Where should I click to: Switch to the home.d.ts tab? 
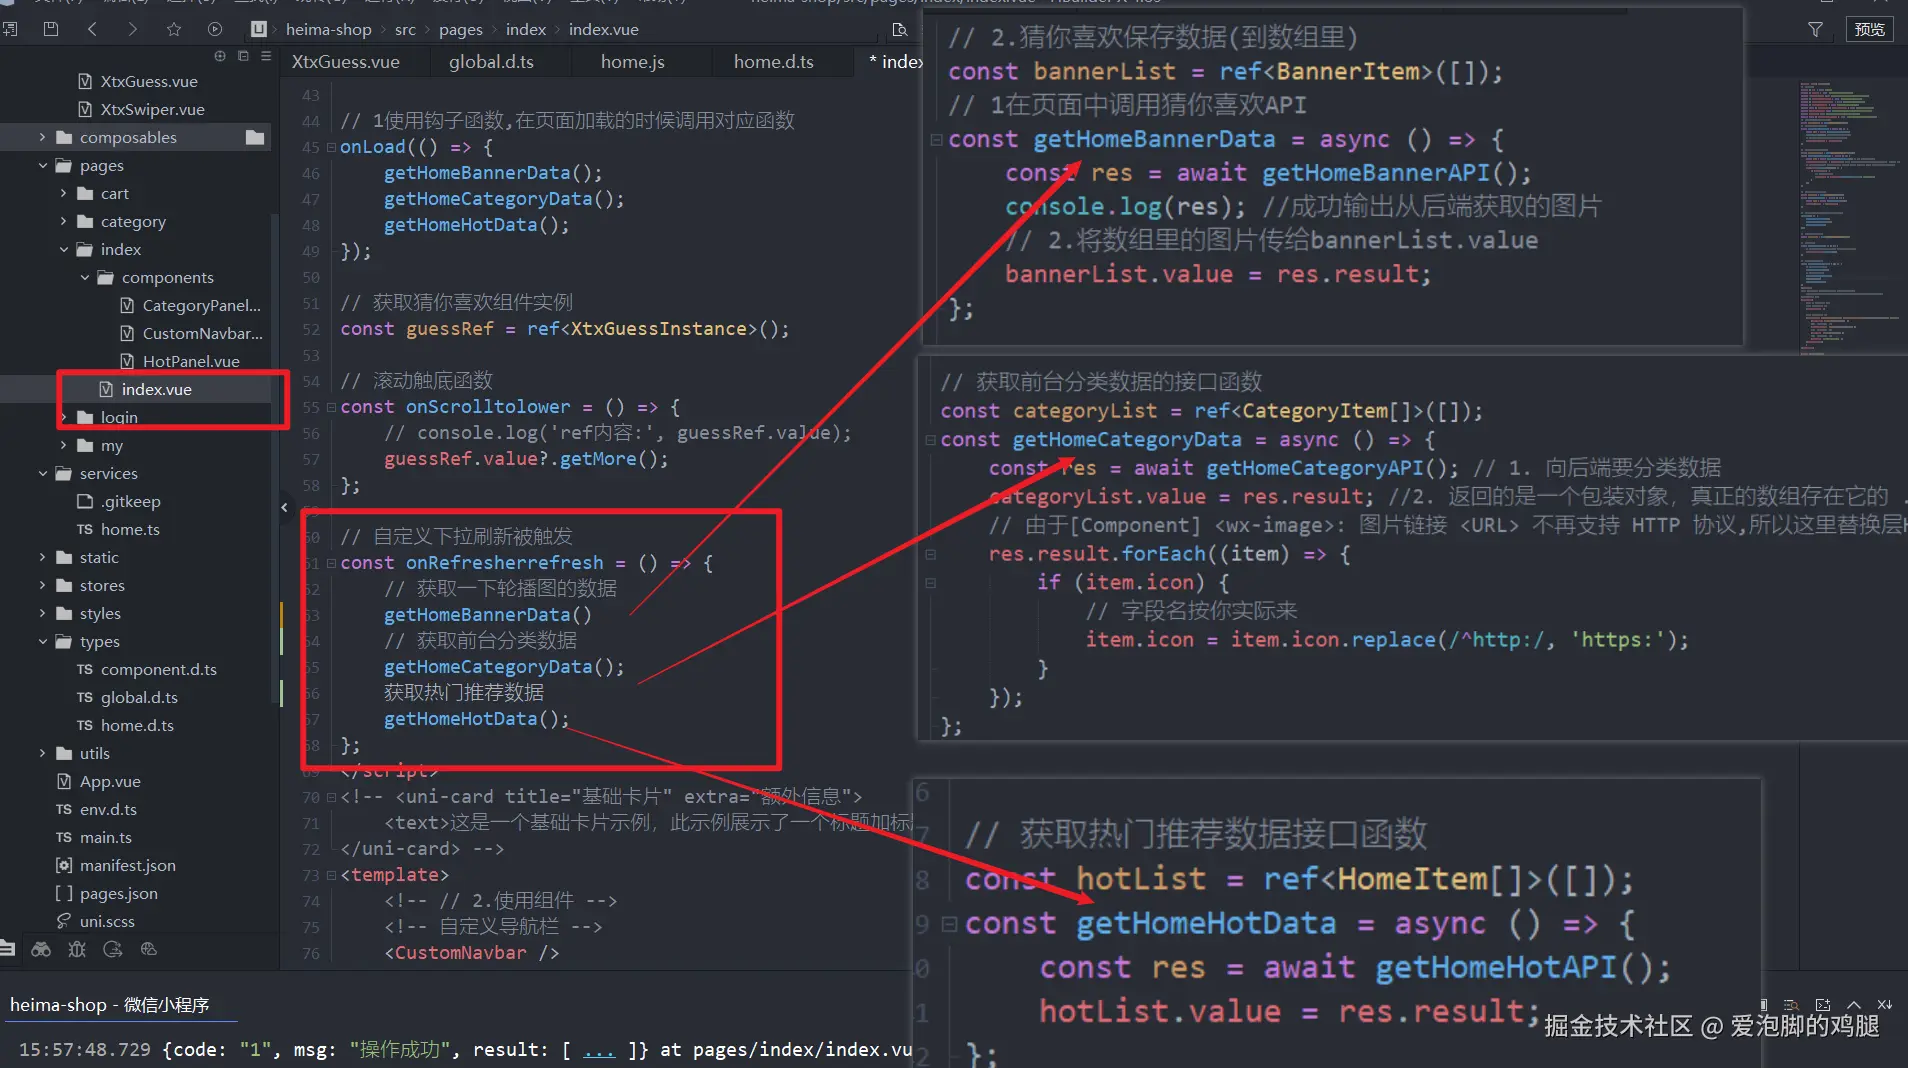click(x=773, y=62)
